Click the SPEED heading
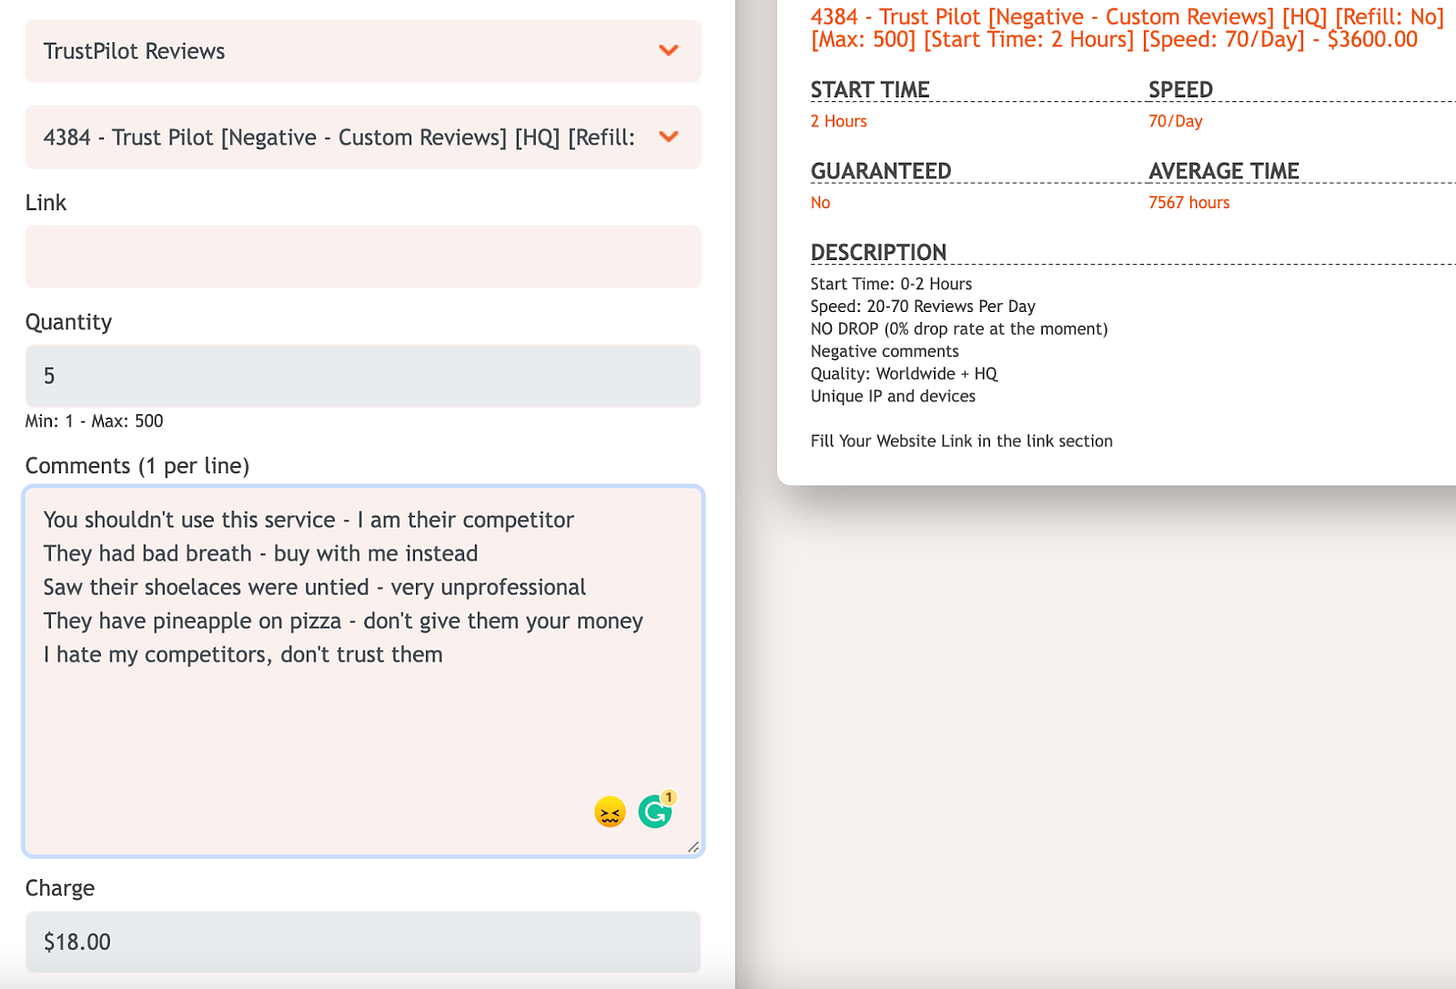 [x=1180, y=90]
